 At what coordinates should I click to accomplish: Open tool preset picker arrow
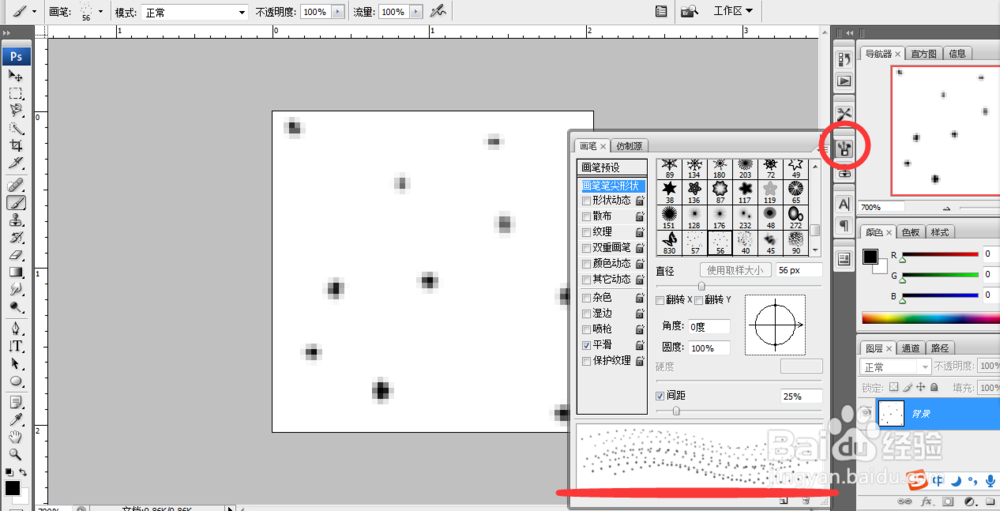pos(34,11)
